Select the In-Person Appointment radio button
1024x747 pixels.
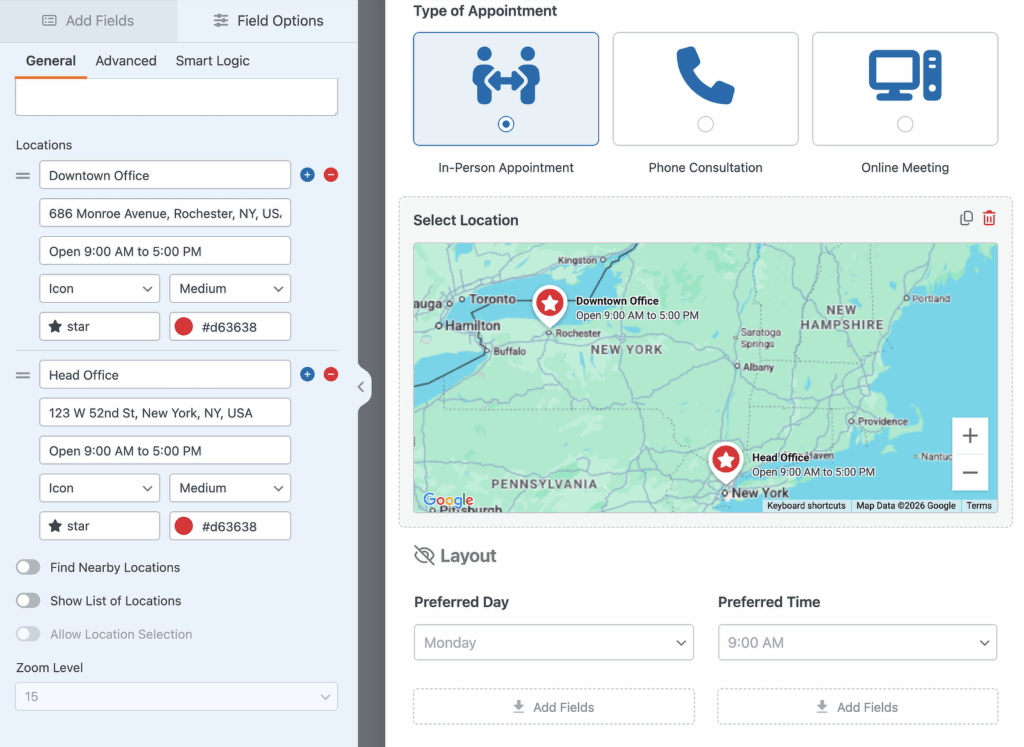[505, 124]
